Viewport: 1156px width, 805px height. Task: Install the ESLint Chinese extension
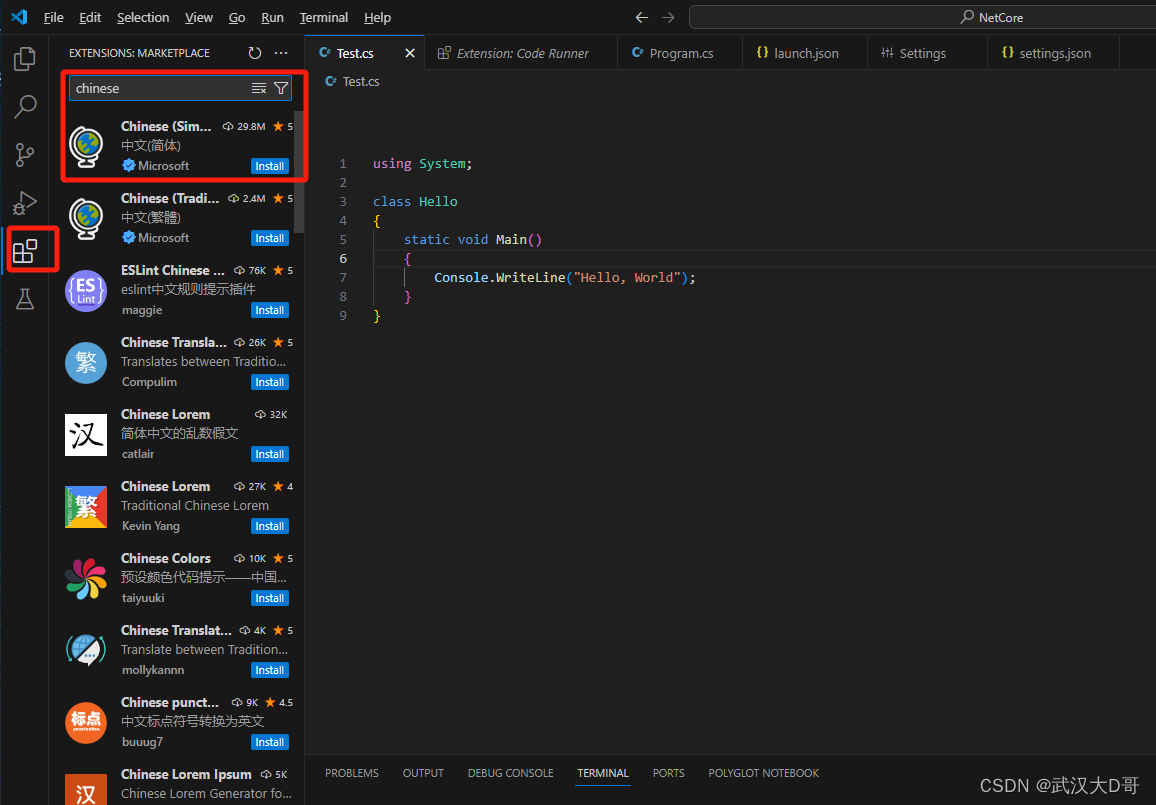coord(270,310)
